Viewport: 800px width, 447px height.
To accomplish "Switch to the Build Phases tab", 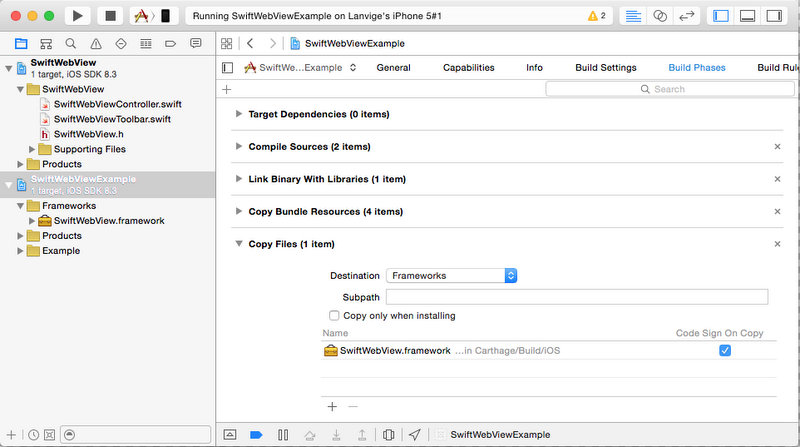I will 696,67.
